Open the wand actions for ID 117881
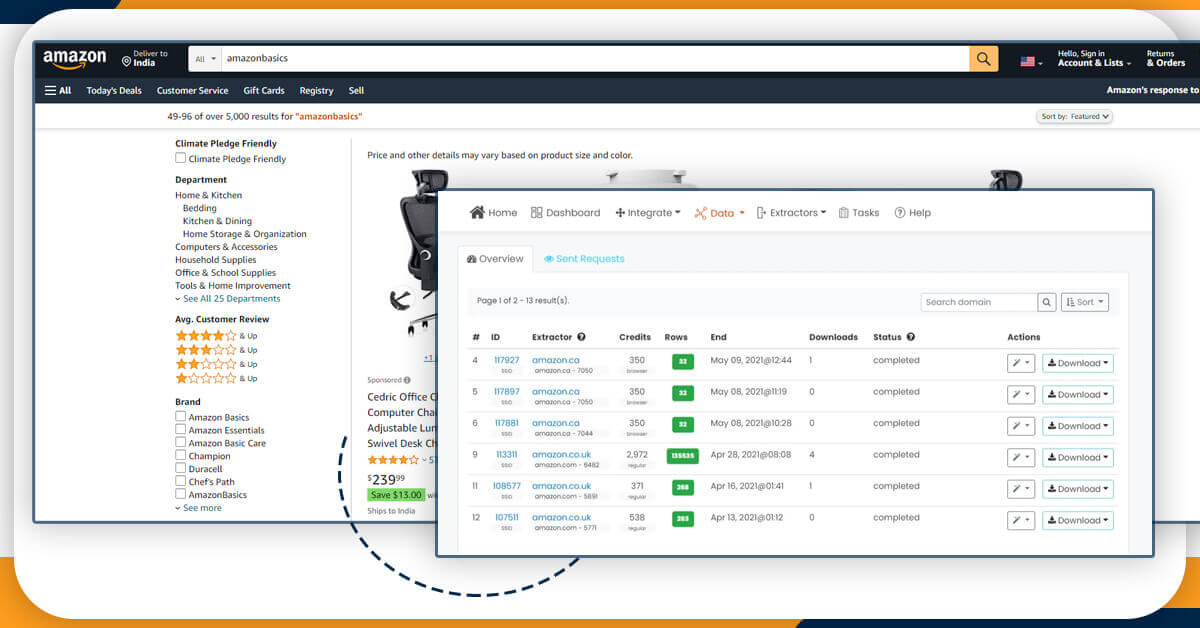1200x628 pixels. pyautogui.click(x=1021, y=426)
